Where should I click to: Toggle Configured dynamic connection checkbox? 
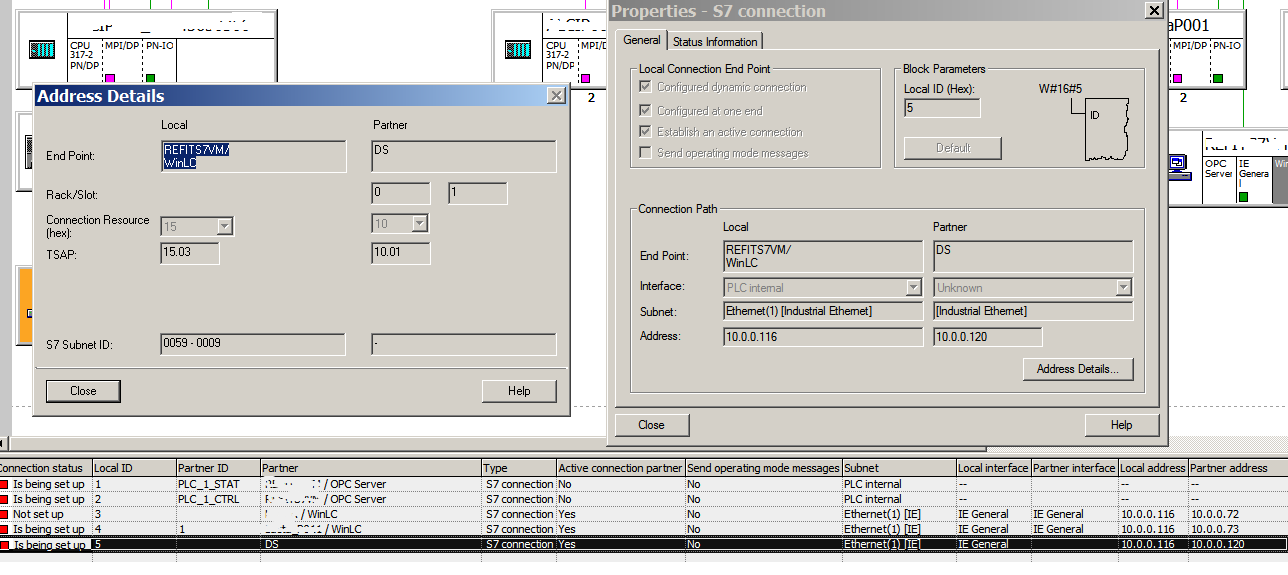click(646, 87)
